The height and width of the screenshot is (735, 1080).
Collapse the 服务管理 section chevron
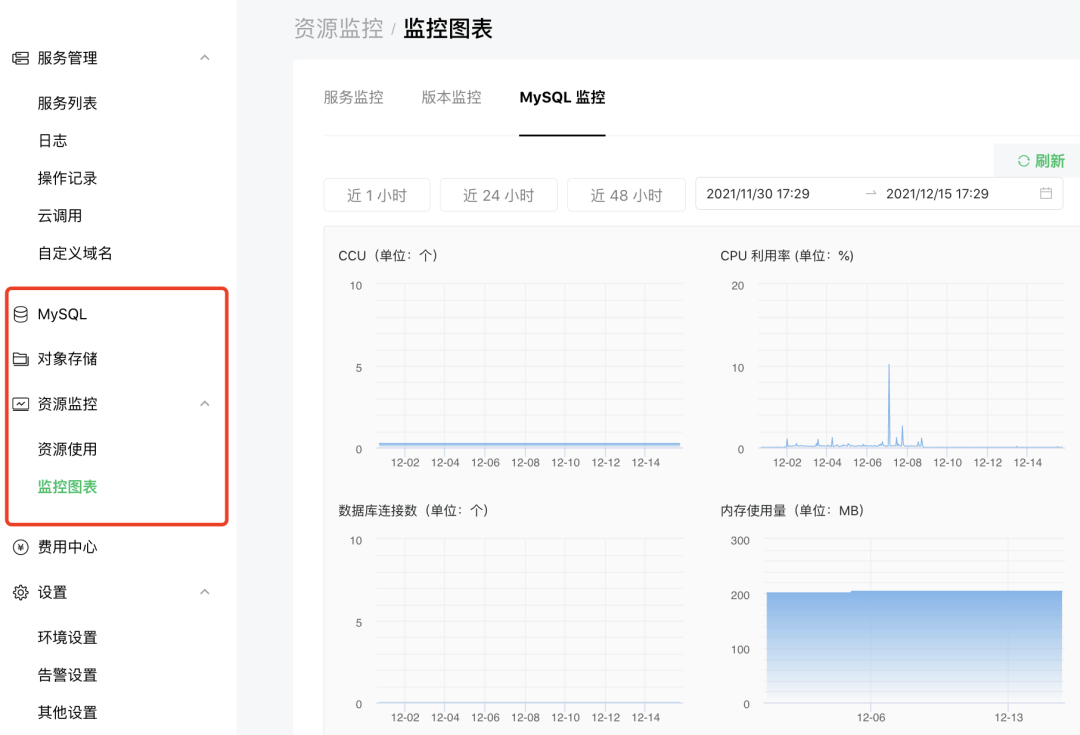205,58
